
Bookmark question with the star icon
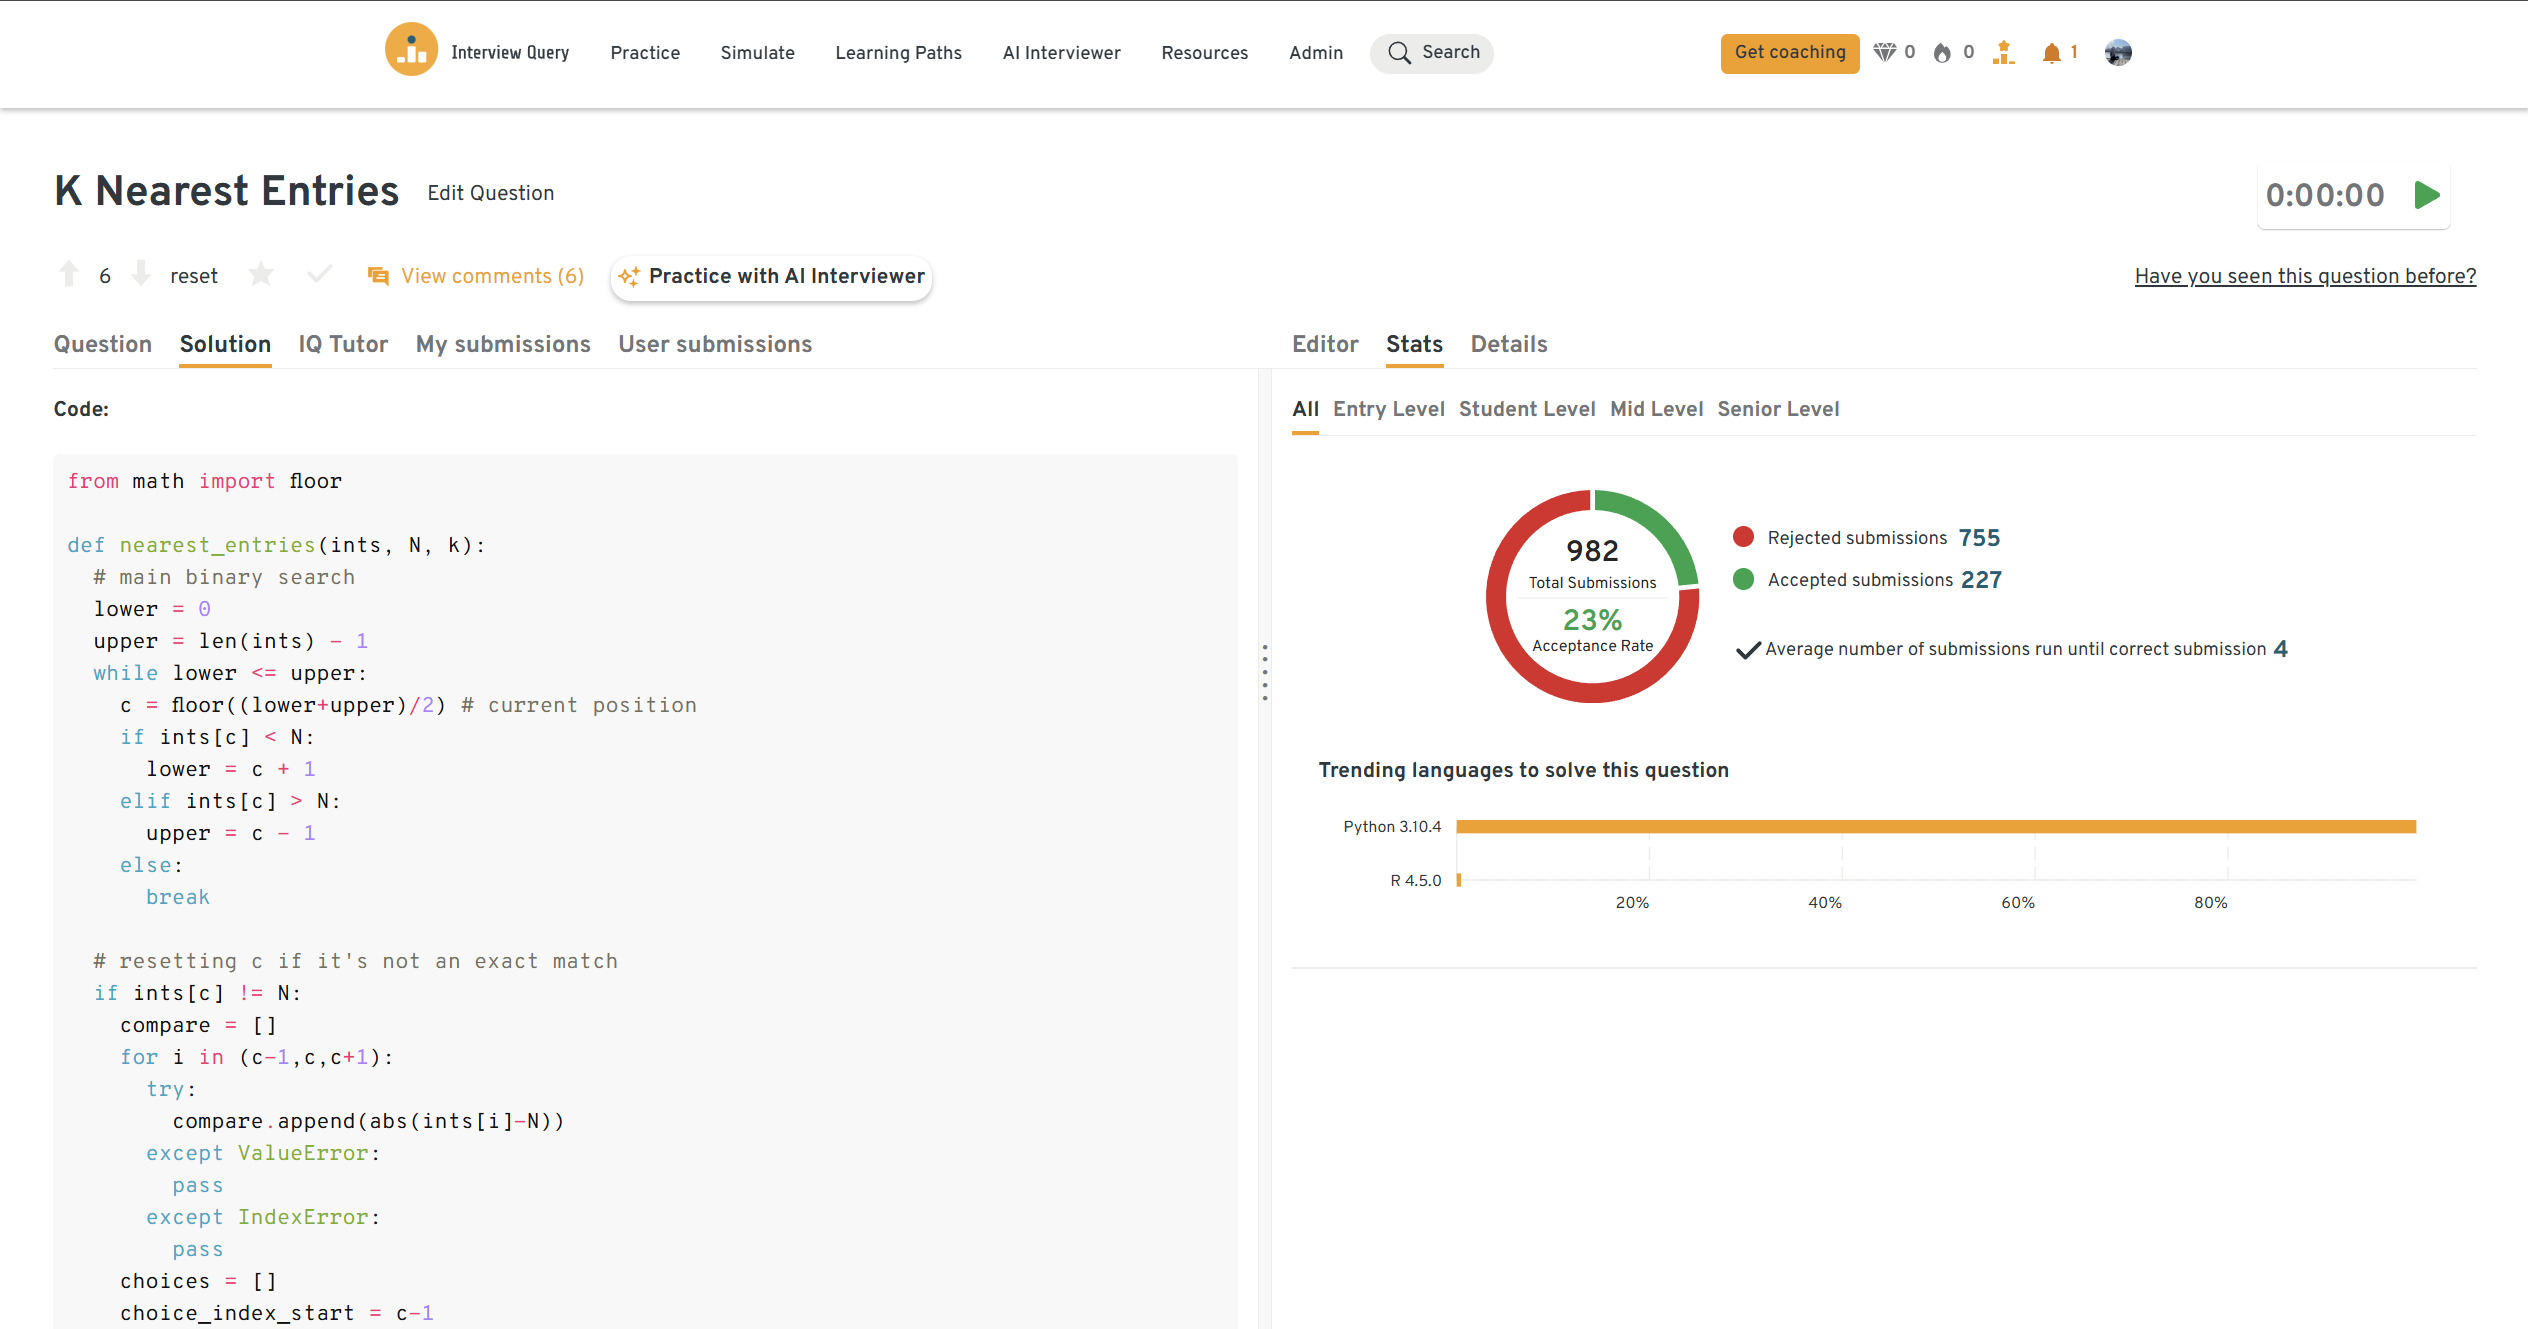tap(261, 274)
